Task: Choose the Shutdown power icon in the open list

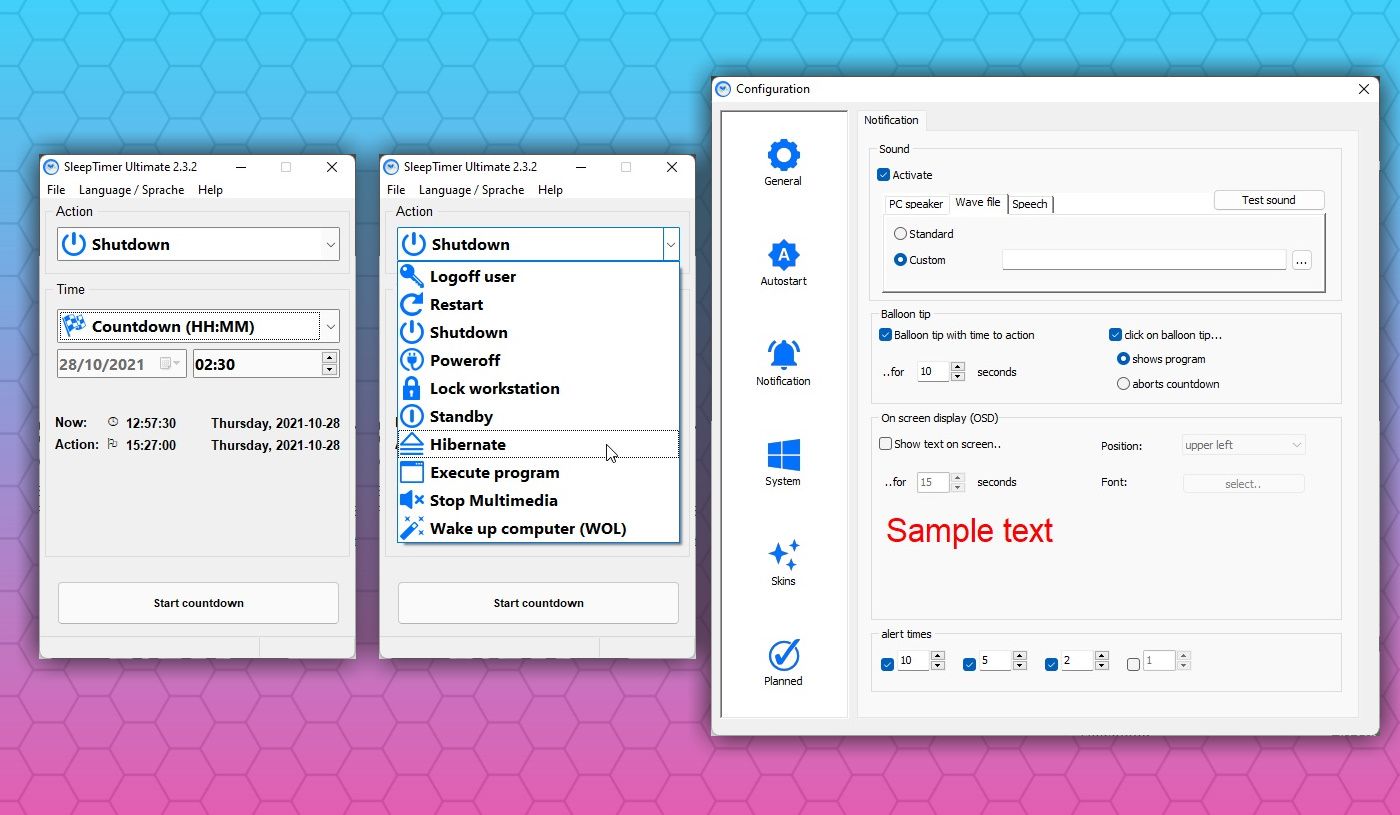Action: [x=411, y=332]
